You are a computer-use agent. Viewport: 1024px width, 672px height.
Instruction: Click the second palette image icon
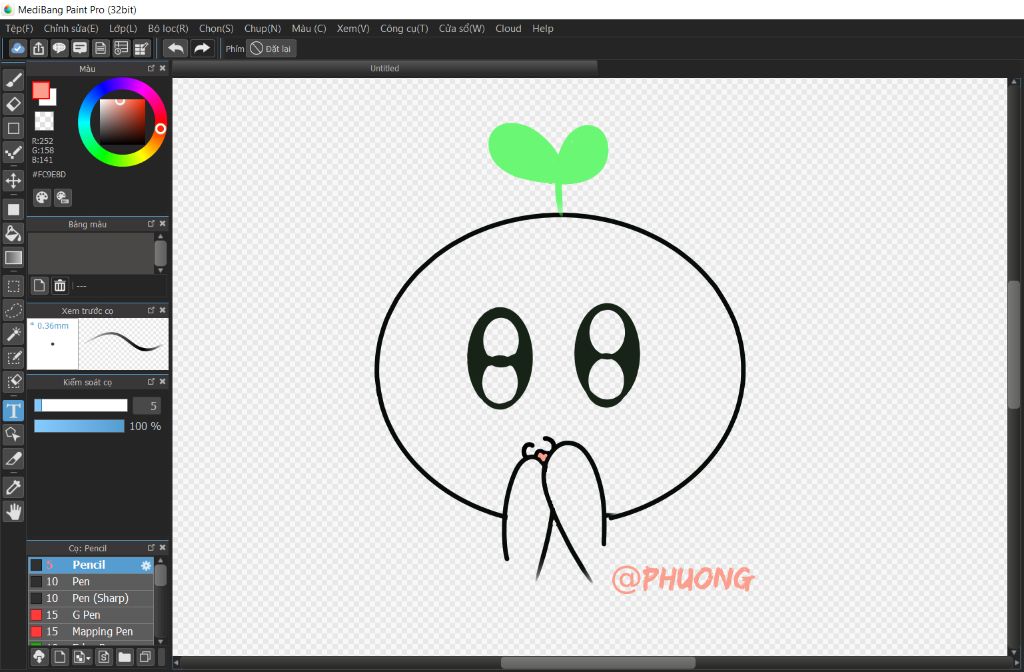tap(63, 197)
